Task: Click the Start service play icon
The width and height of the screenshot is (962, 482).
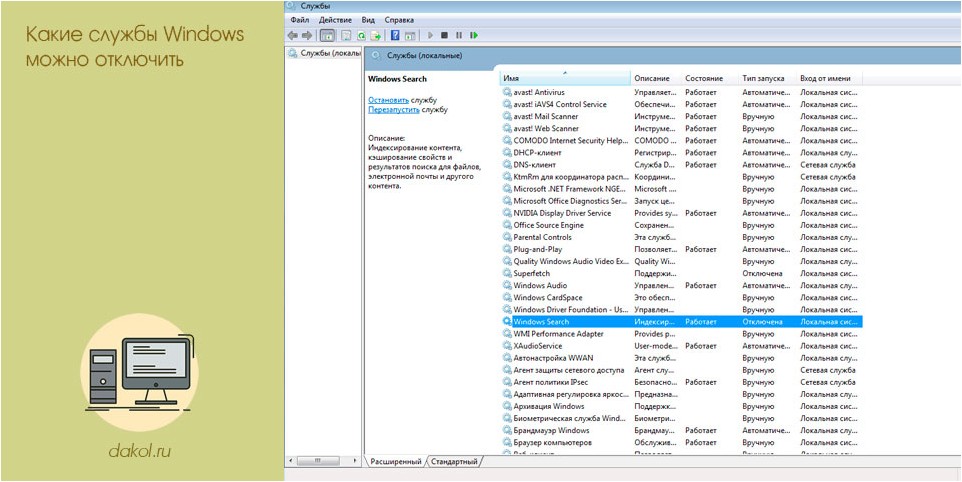Action: click(x=431, y=36)
